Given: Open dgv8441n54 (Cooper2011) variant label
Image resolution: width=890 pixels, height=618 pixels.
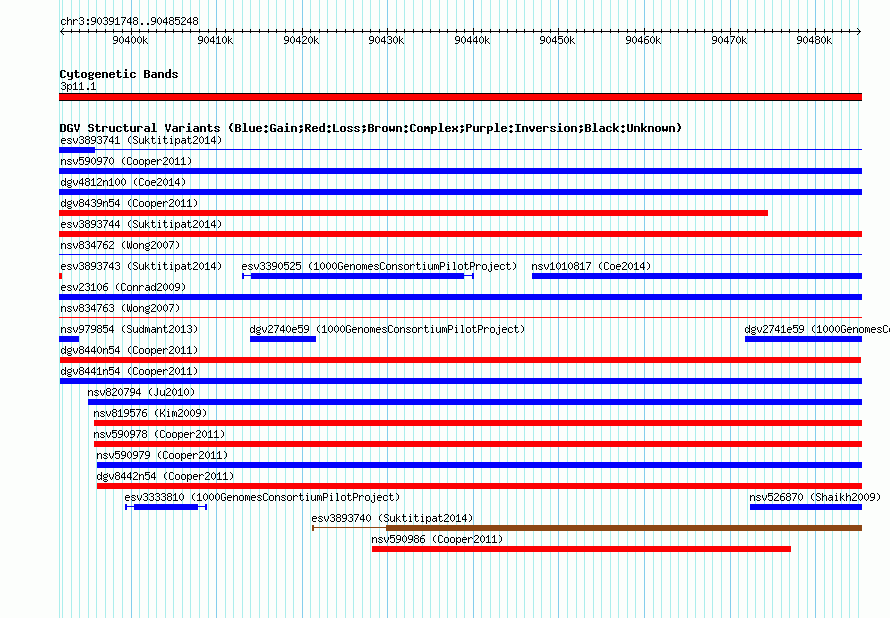Looking at the screenshot, I should pyautogui.click(x=129, y=371).
